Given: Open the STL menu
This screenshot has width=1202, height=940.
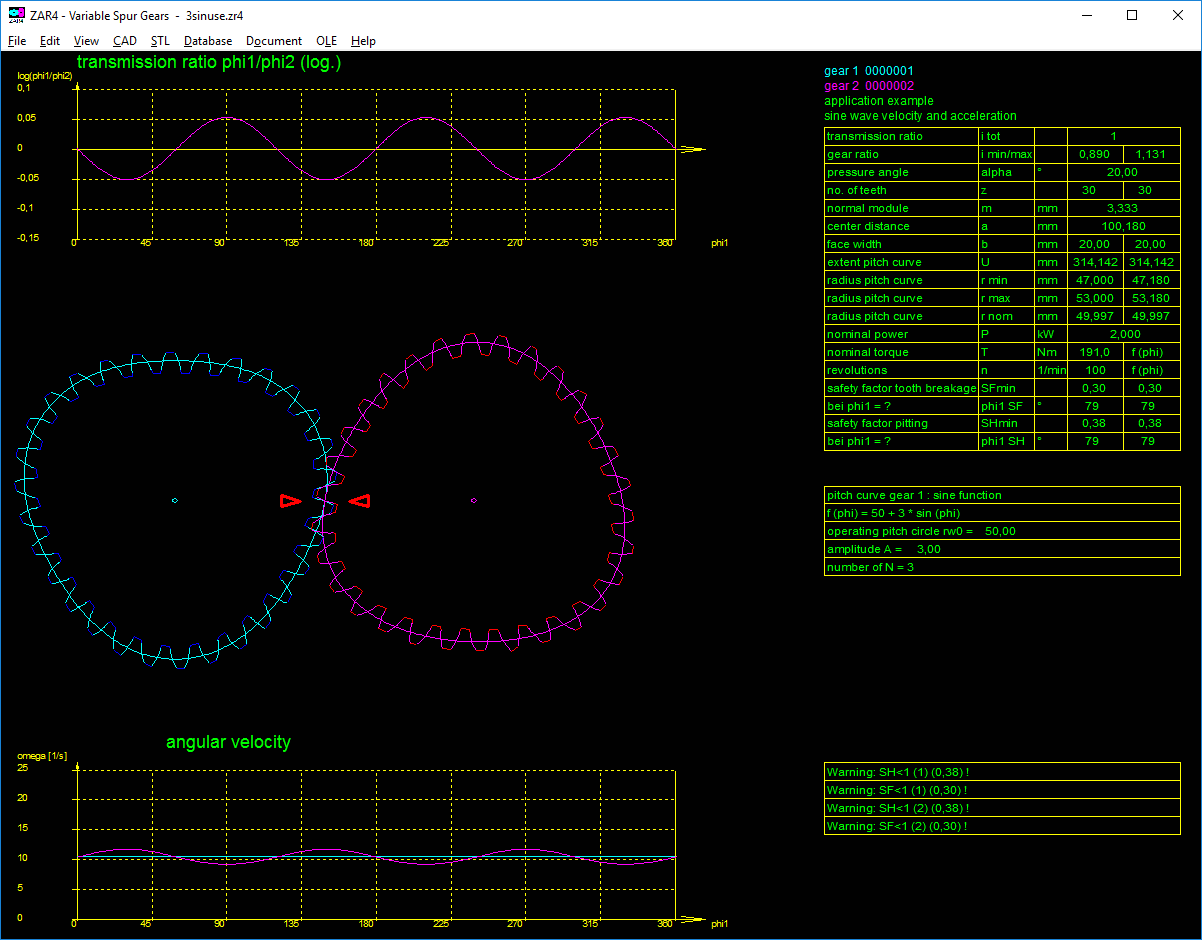Looking at the screenshot, I should [160, 41].
